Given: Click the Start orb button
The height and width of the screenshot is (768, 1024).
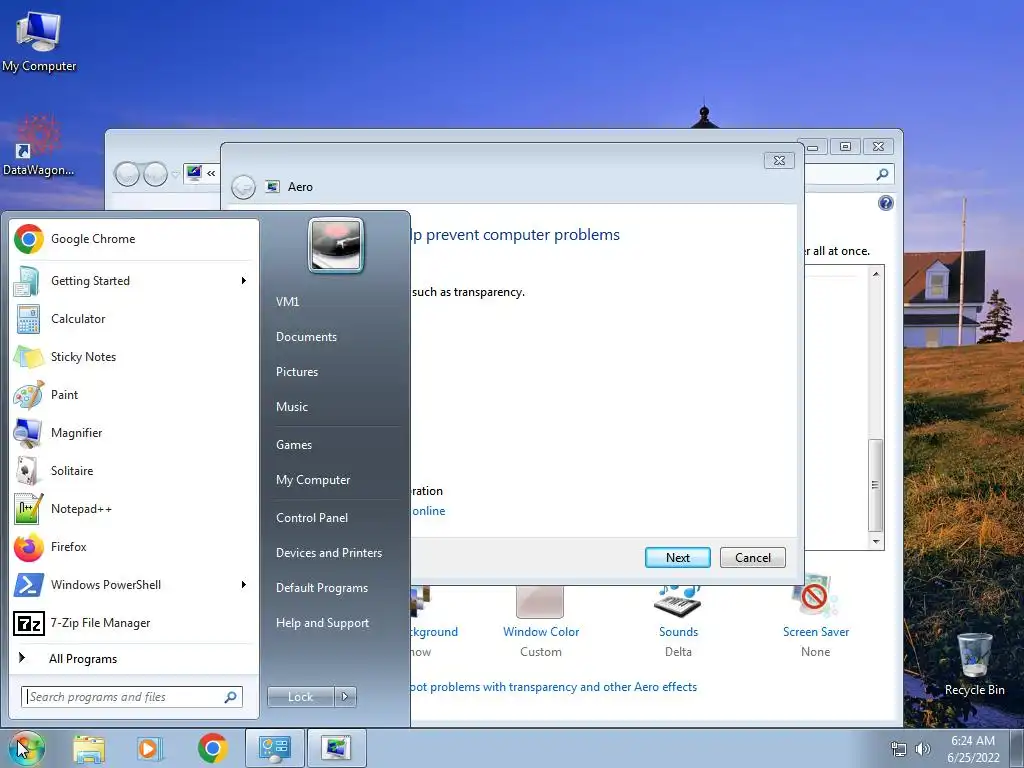Looking at the screenshot, I should tap(27, 748).
